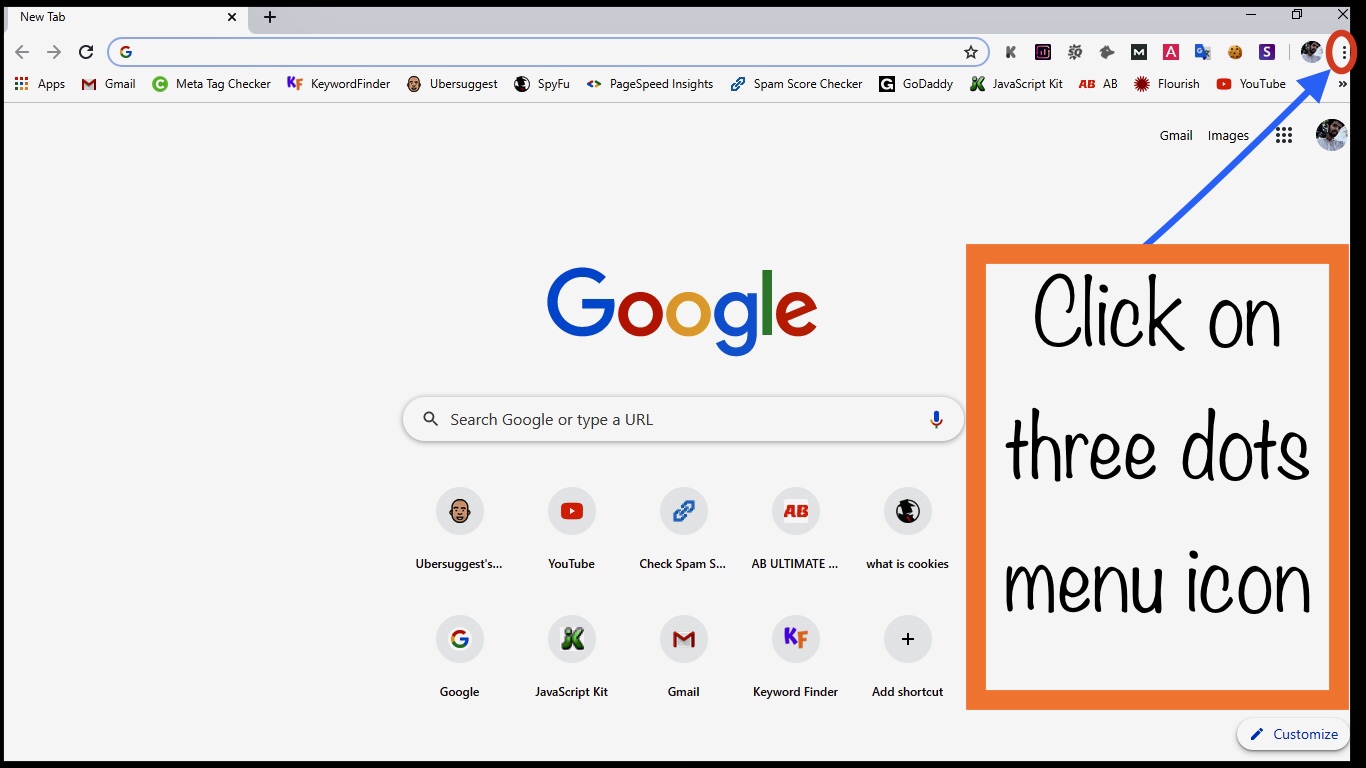1366x768 pixels.
Task: Click the Customize button
Action: coord(1293,734)
